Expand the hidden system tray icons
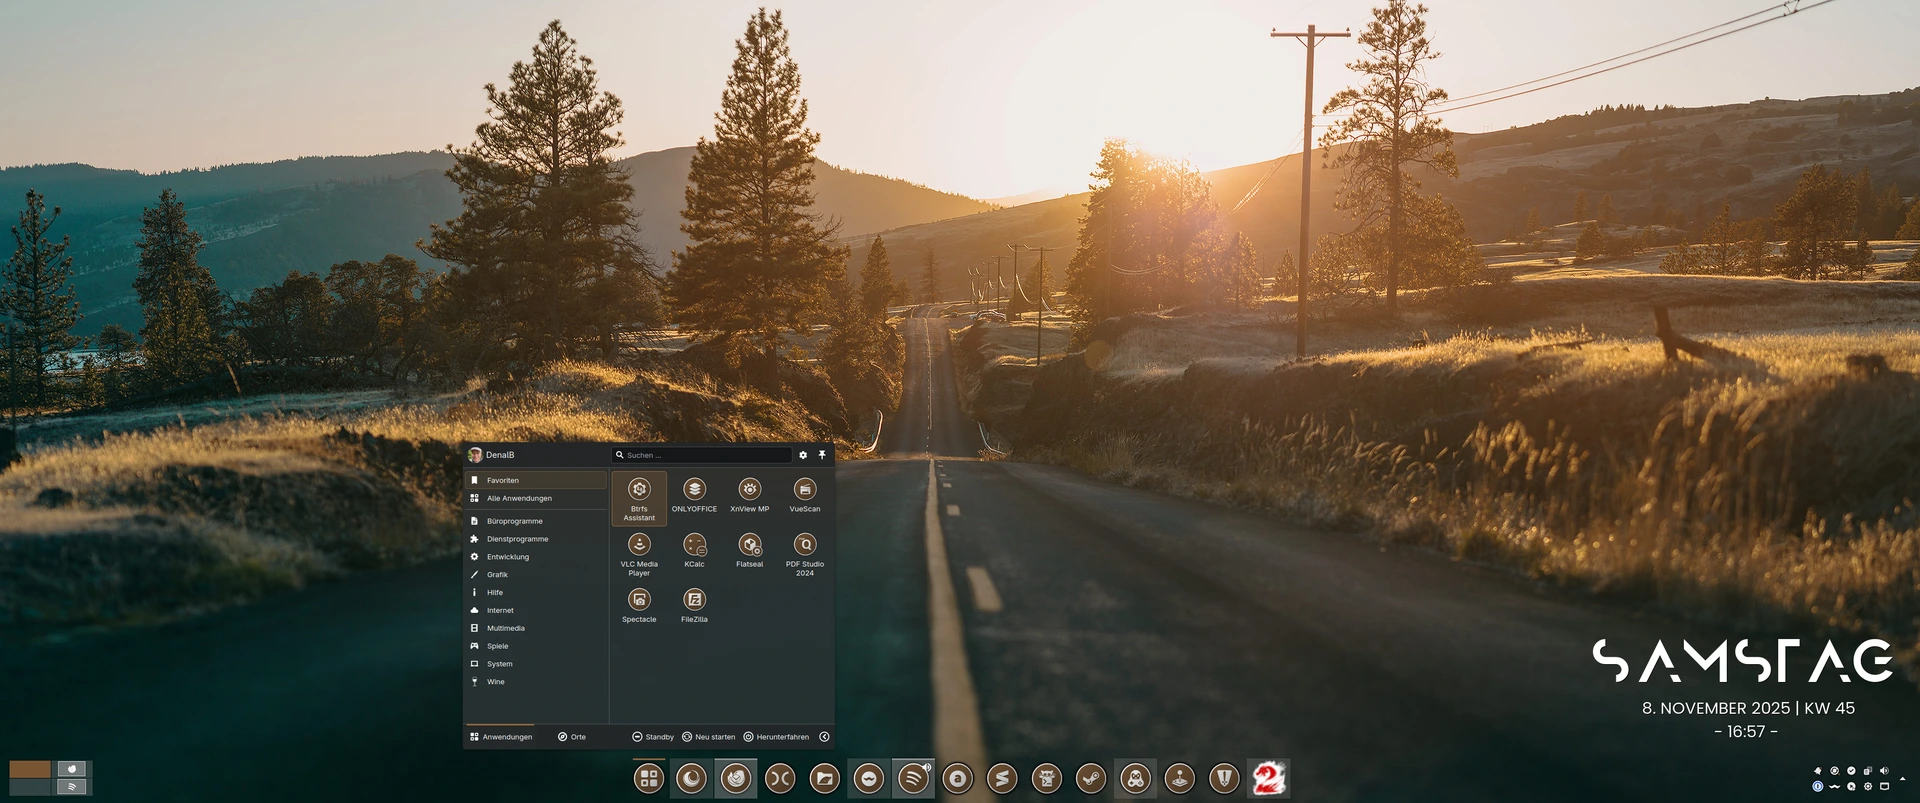 [x=1902, y=778]
